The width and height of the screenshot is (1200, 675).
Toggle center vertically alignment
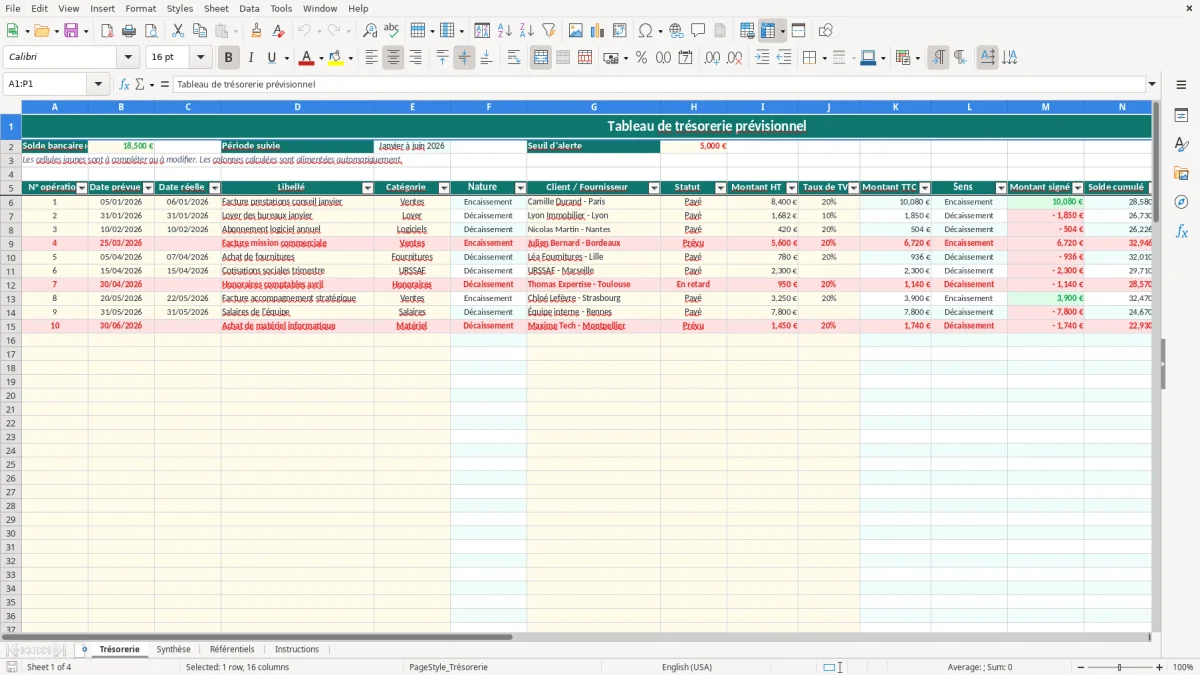pyautogui.click(x=464, y=58)
